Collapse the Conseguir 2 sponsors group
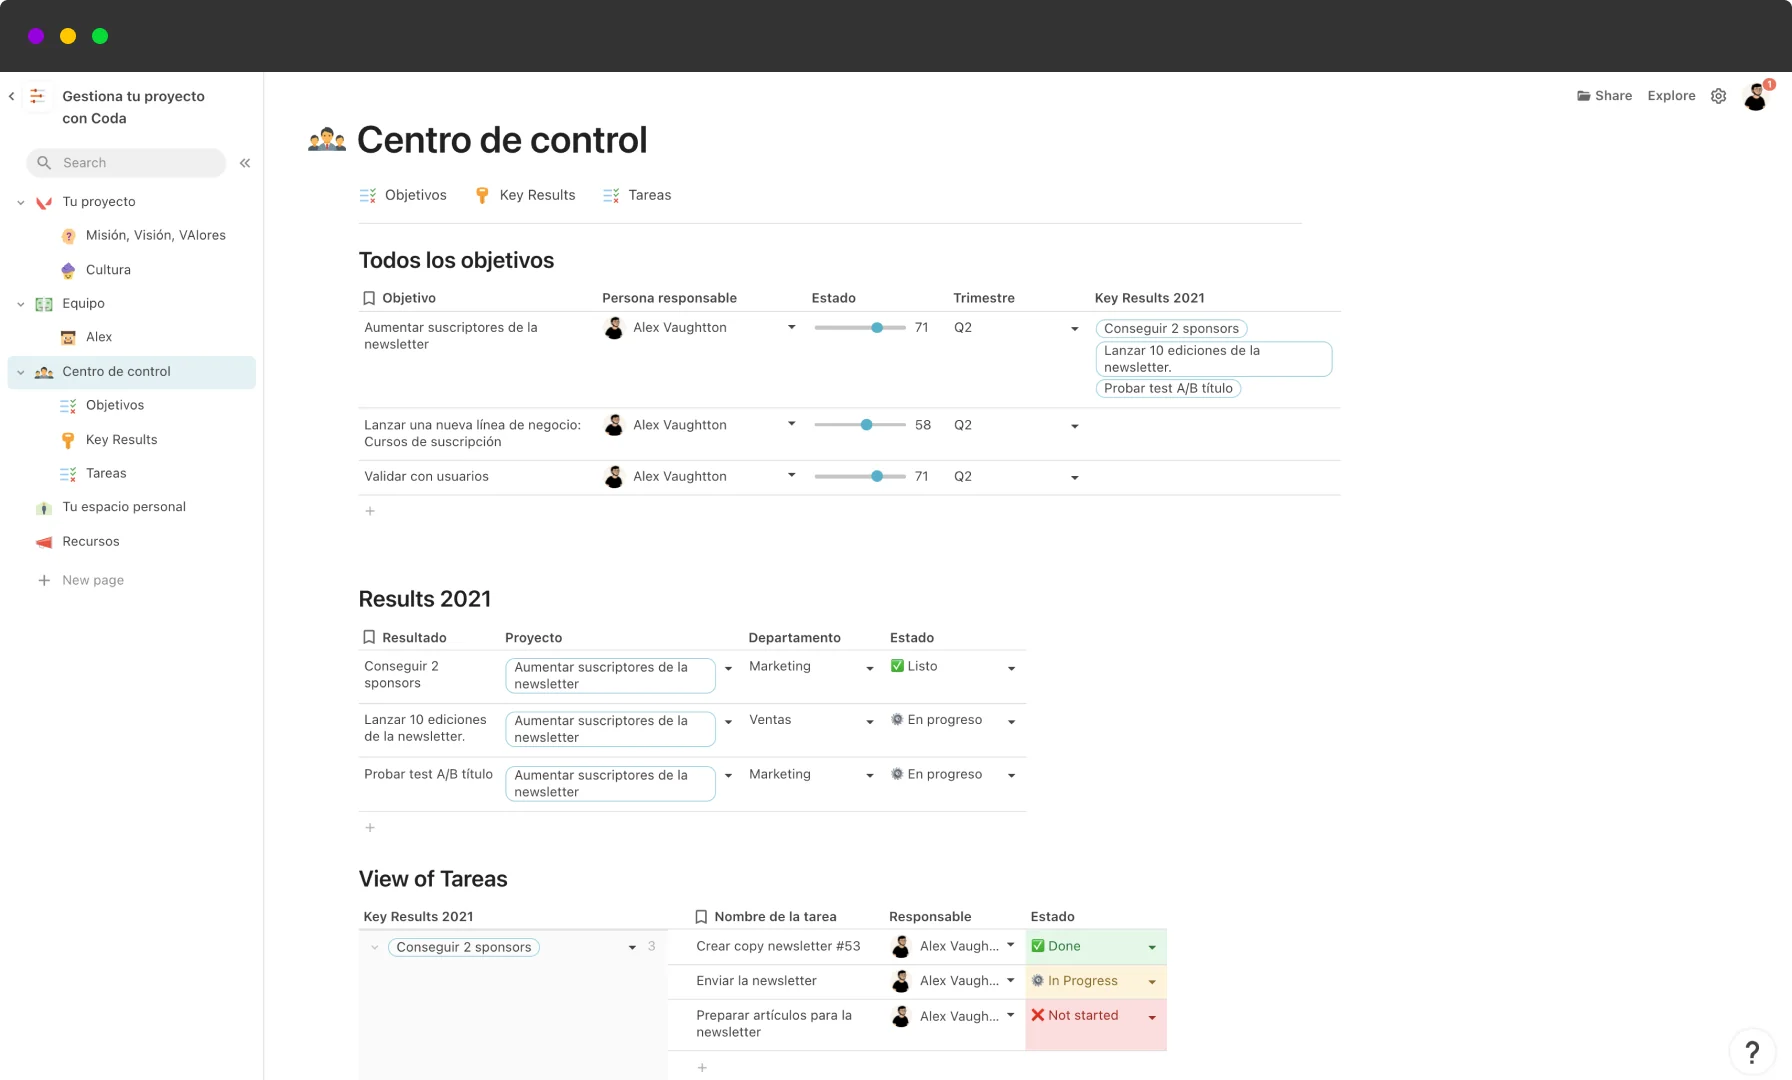Screen dimensions: 1792x1080 [x=375, y=947]
